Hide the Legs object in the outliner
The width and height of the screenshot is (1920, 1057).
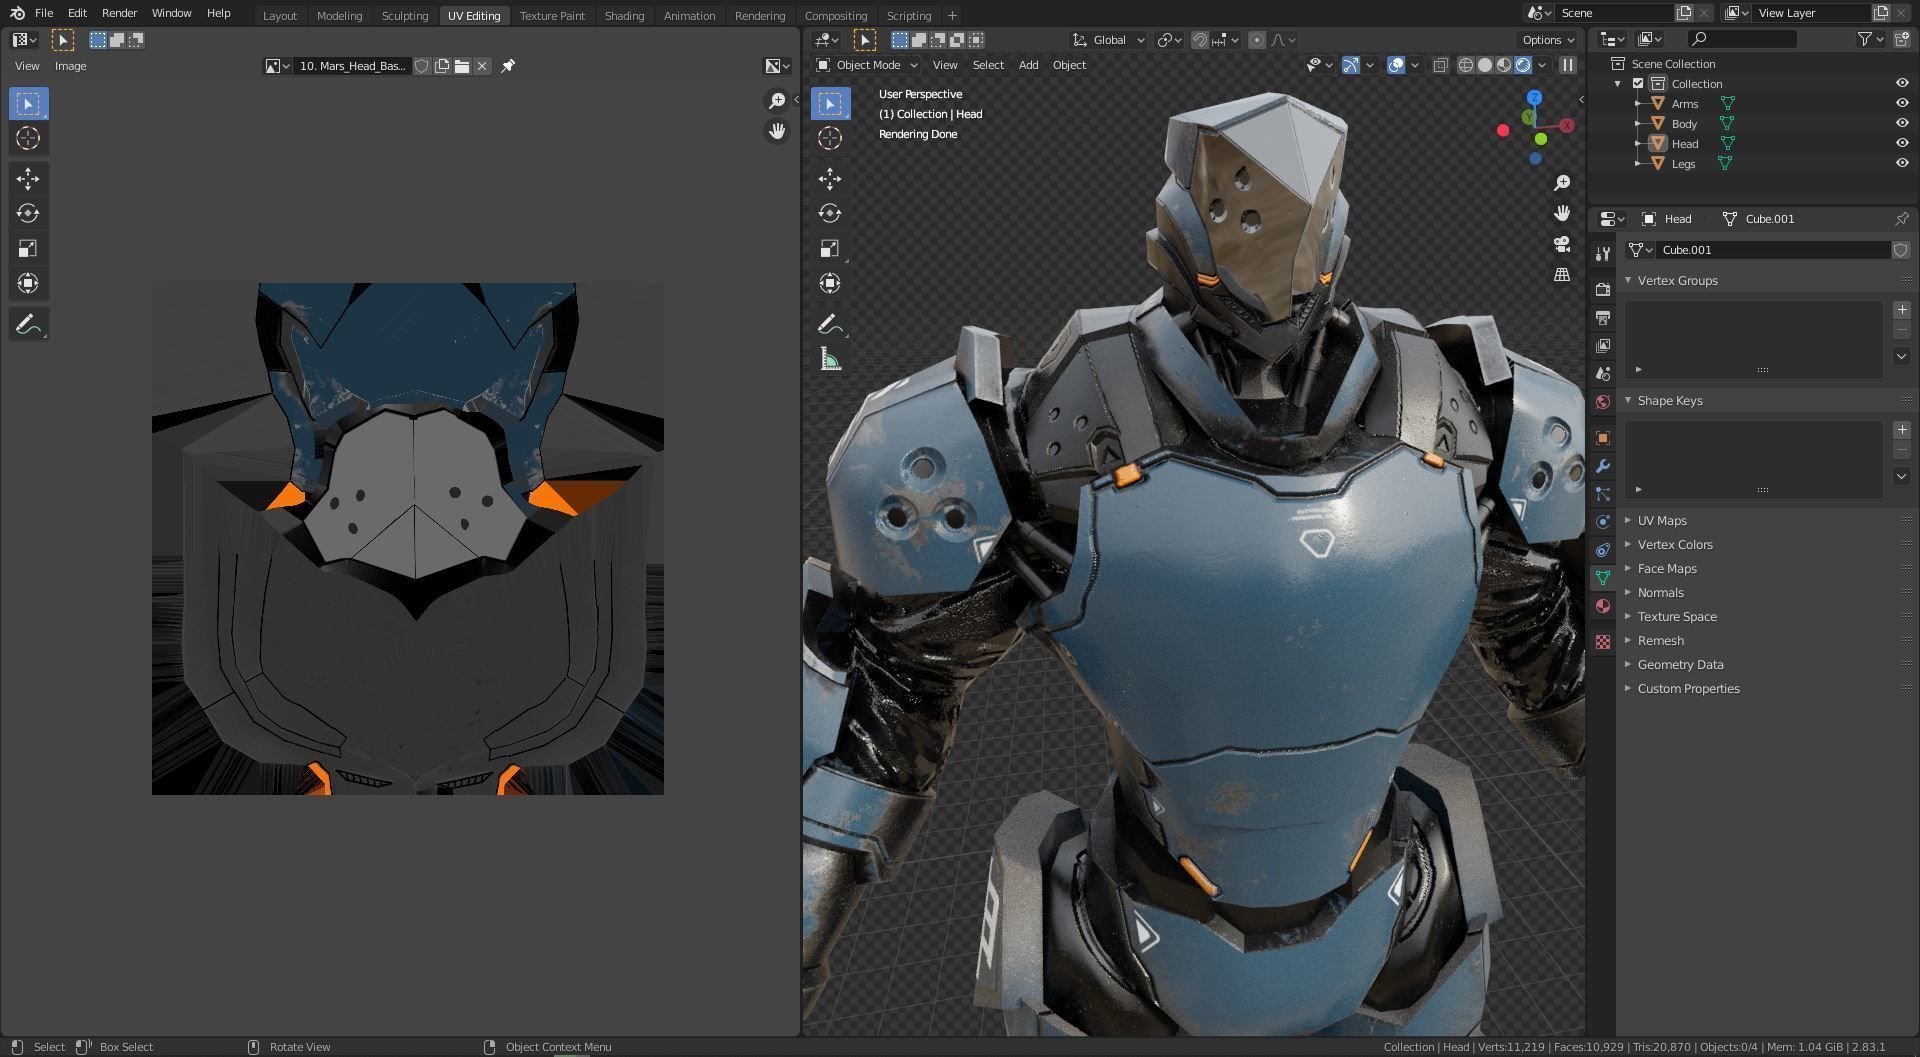click(1902, 163)
